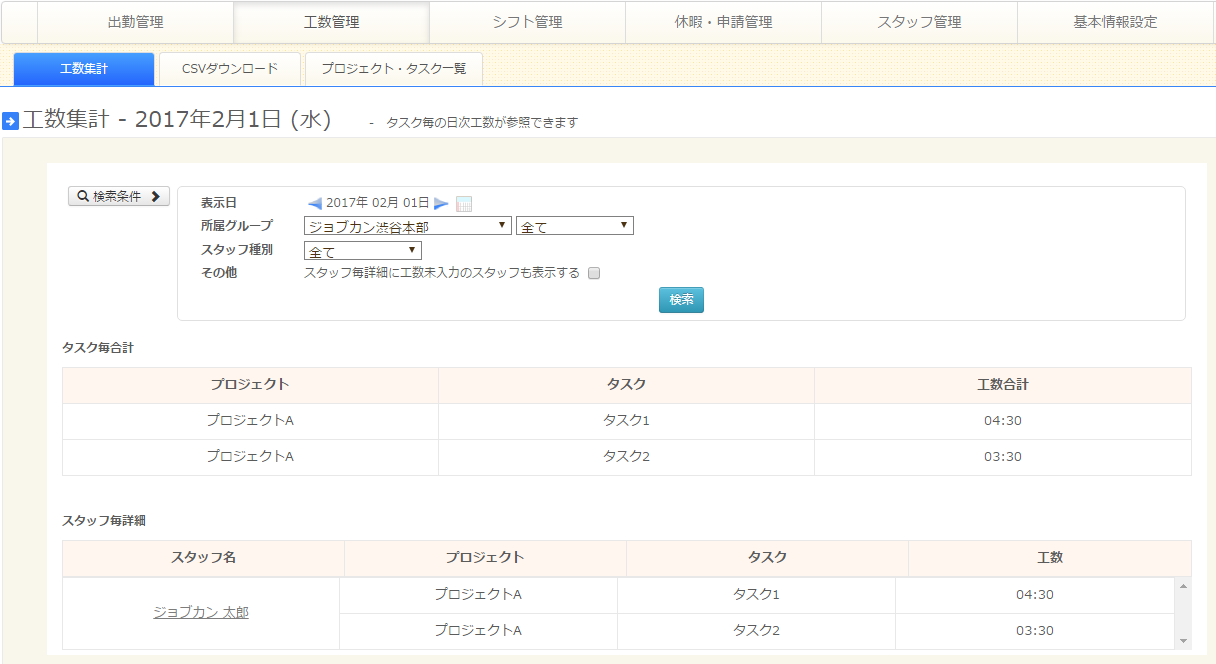The image size is (1216, 664).
Task: Click the date text 2017年 02月 01日
Action: pyautogui.click(x=377, y=203)
